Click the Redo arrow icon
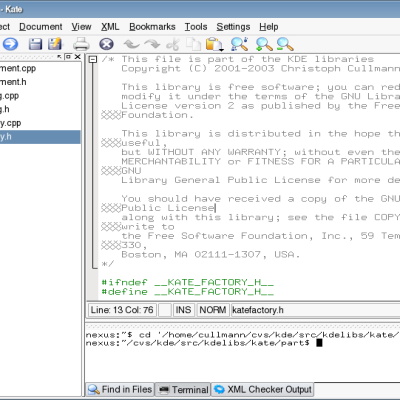 152,44
